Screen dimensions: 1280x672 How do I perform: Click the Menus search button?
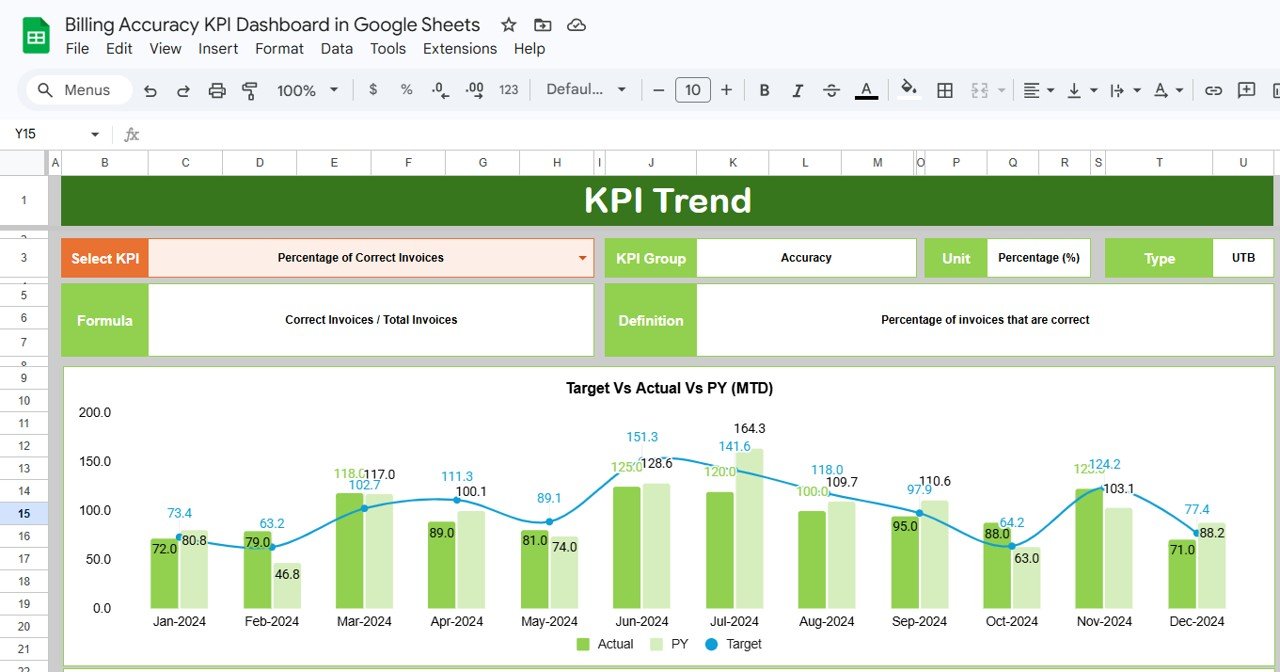point(78,89)
